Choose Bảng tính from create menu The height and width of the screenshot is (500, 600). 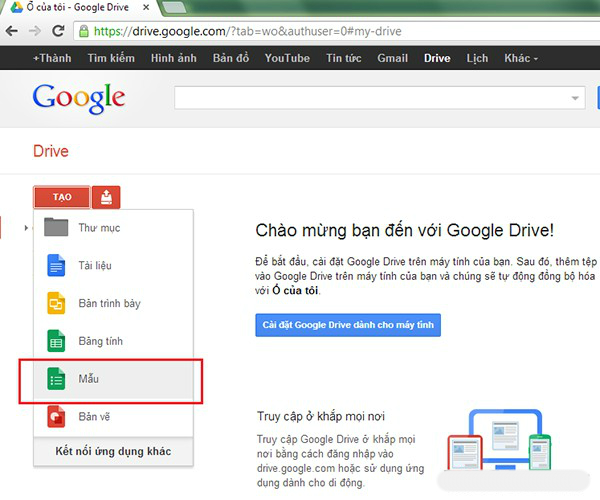113,341
